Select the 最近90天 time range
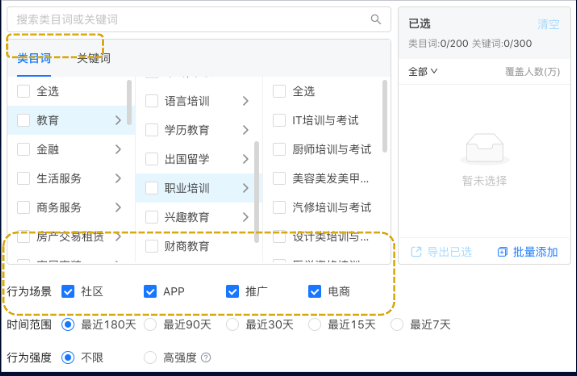 coord(150,324)
